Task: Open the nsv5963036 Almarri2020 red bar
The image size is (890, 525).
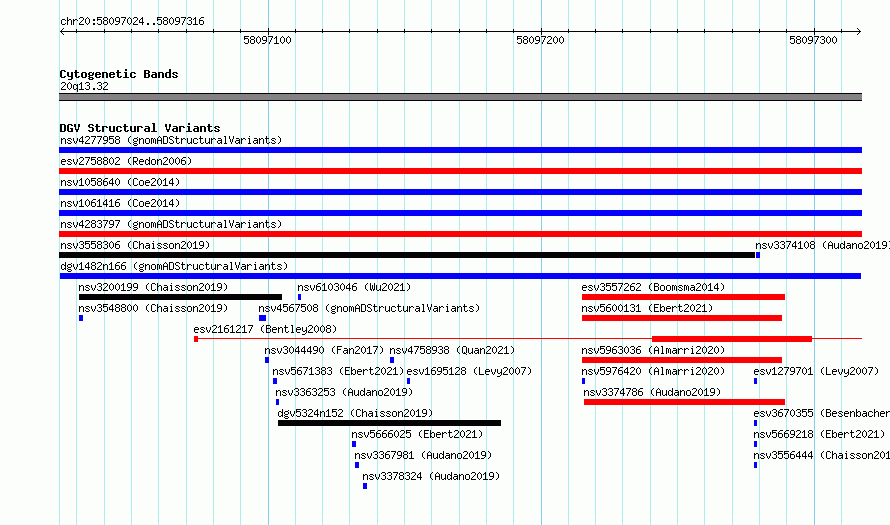Action: click(682, 360)
